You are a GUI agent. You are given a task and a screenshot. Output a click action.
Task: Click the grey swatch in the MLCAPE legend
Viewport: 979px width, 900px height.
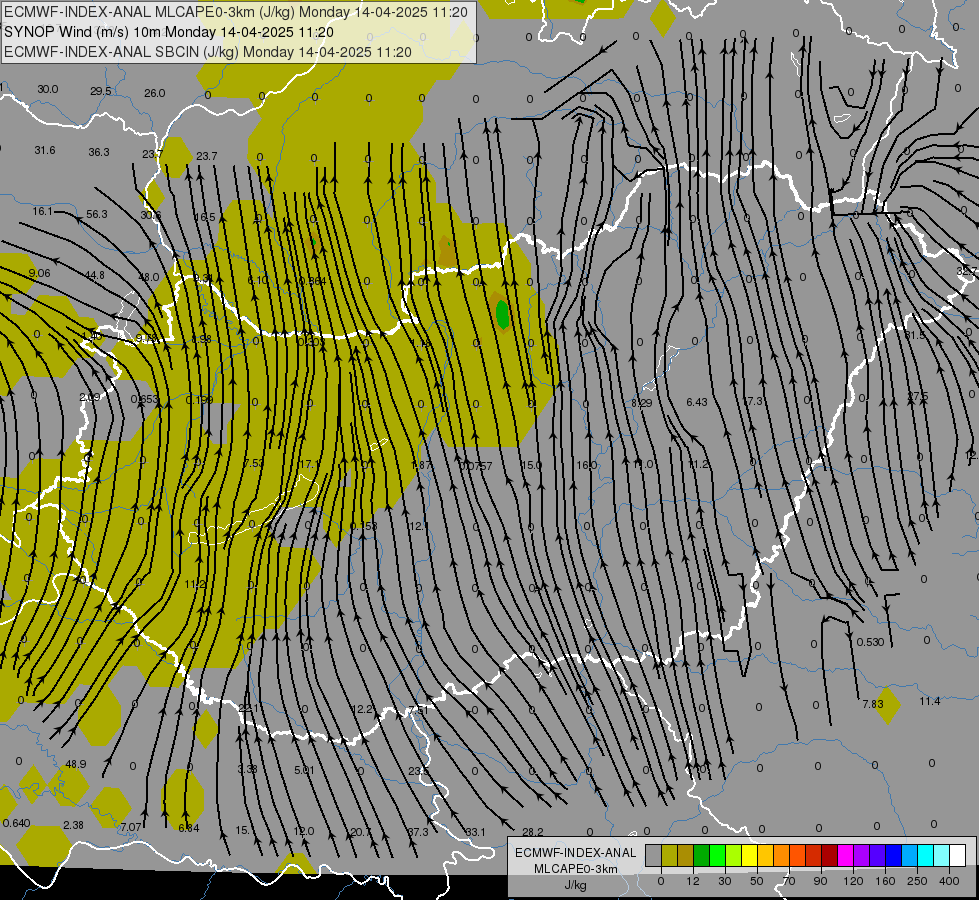(653, 855)
